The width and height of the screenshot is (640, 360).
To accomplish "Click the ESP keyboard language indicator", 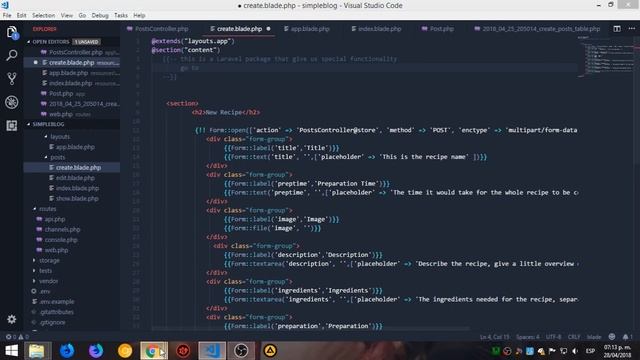I will pyautogui.click(x=590, y=351).
